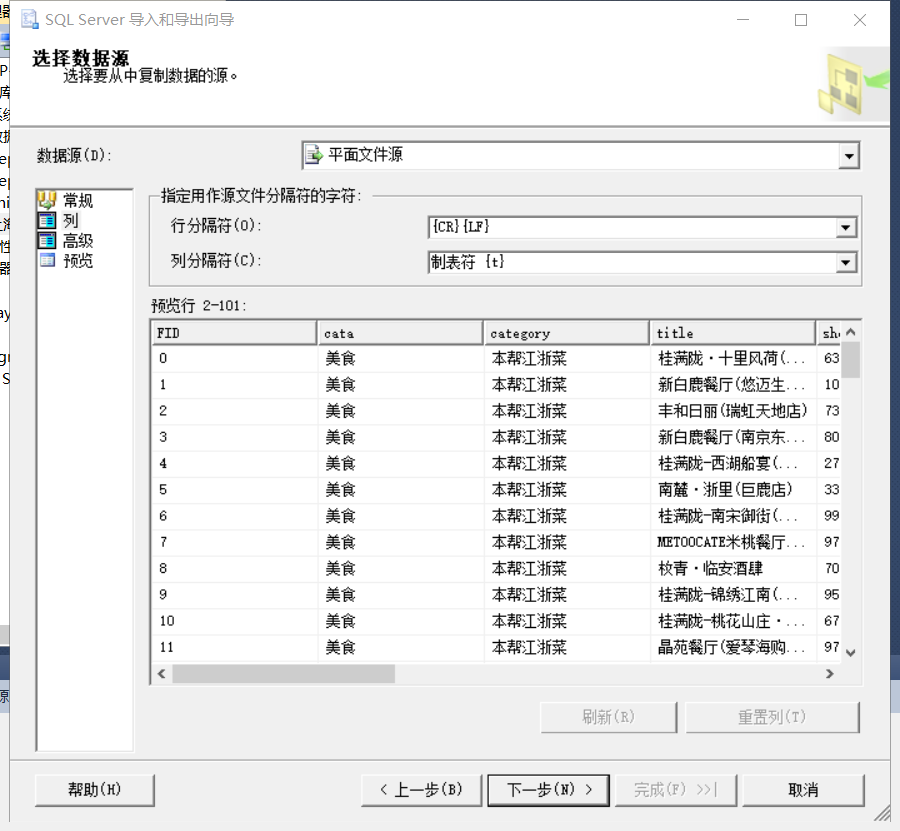Open the 高级 page icon

pos(47,240)
